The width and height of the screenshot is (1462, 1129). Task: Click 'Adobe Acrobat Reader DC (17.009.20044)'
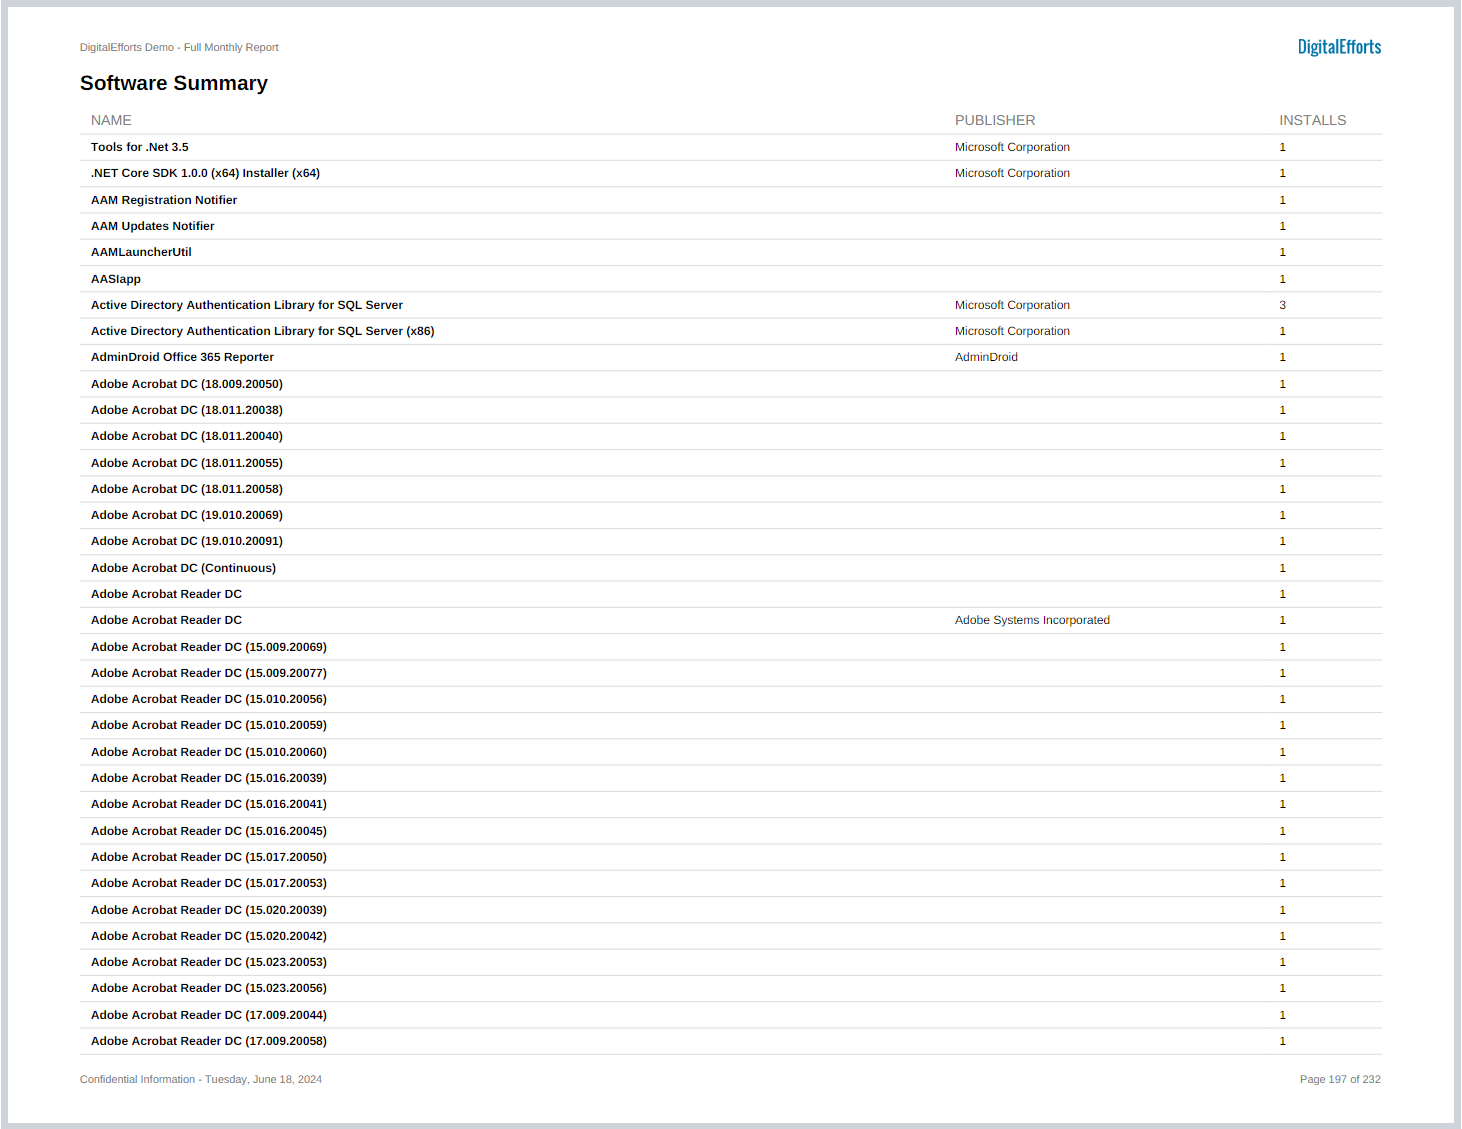pyautogui.click(x=209, y=1015)
